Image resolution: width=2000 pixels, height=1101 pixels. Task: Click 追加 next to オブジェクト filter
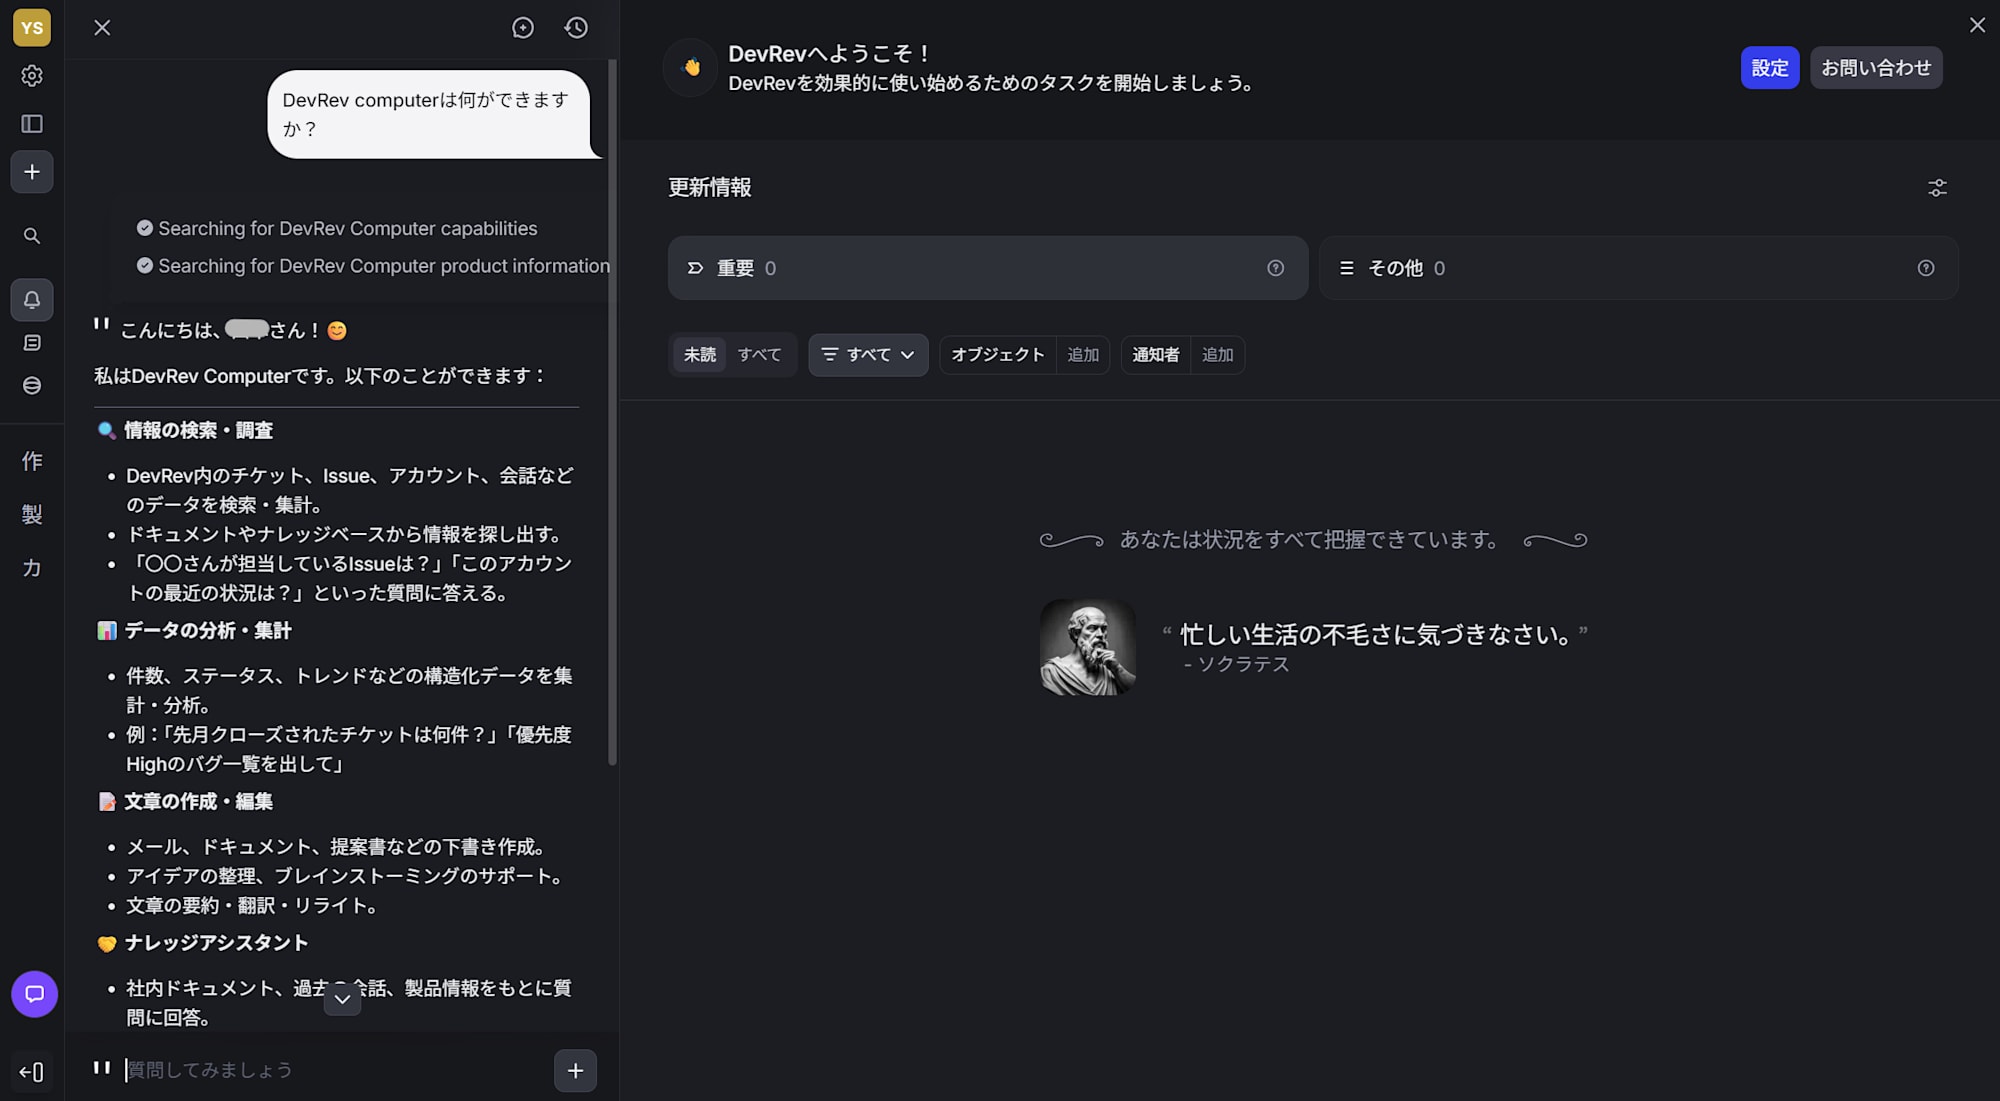(1083, 354)
